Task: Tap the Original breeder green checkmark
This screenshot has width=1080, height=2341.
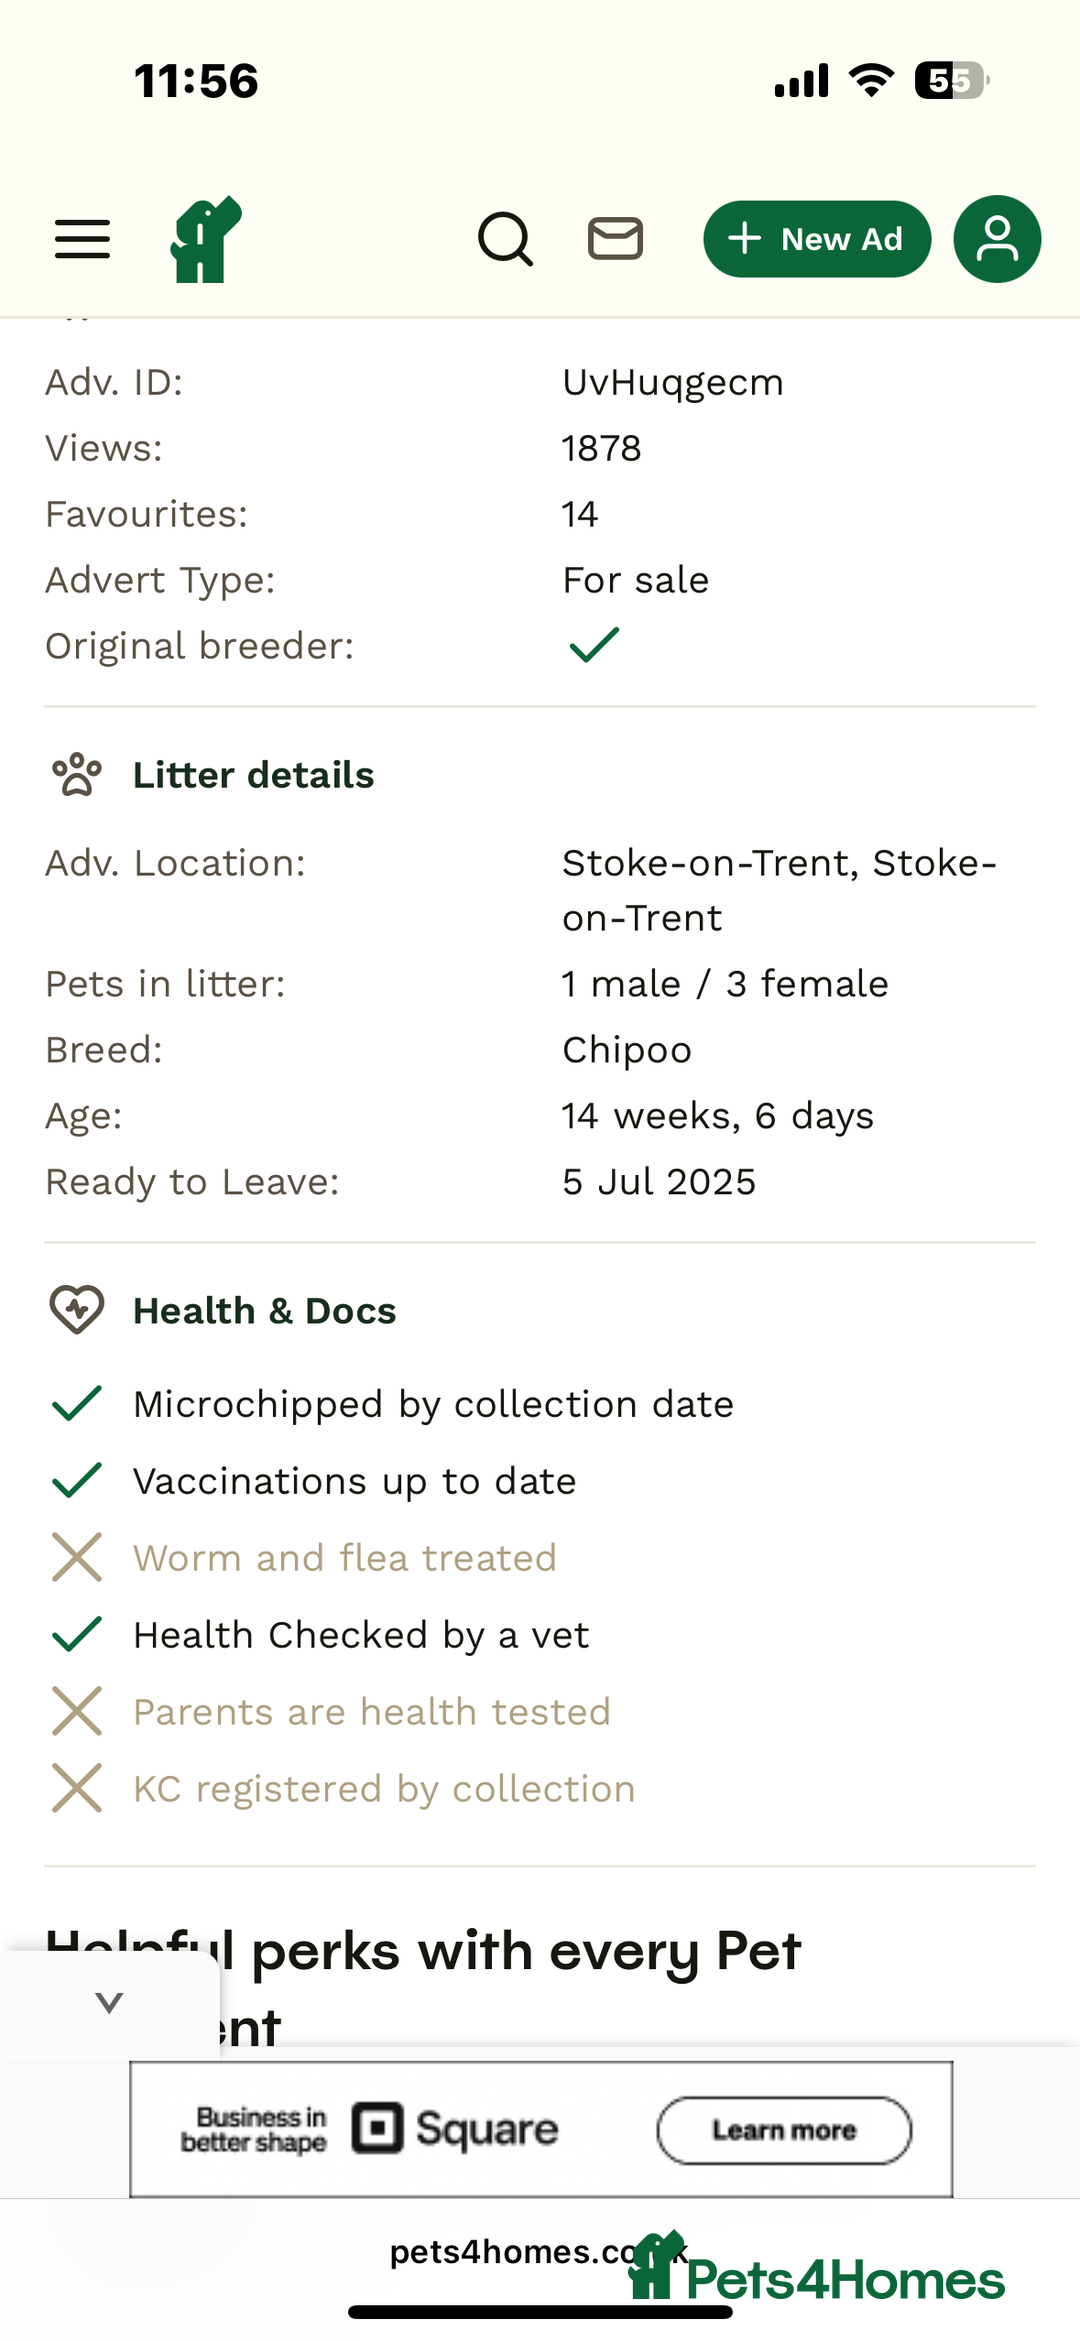Action: point(594,645)
